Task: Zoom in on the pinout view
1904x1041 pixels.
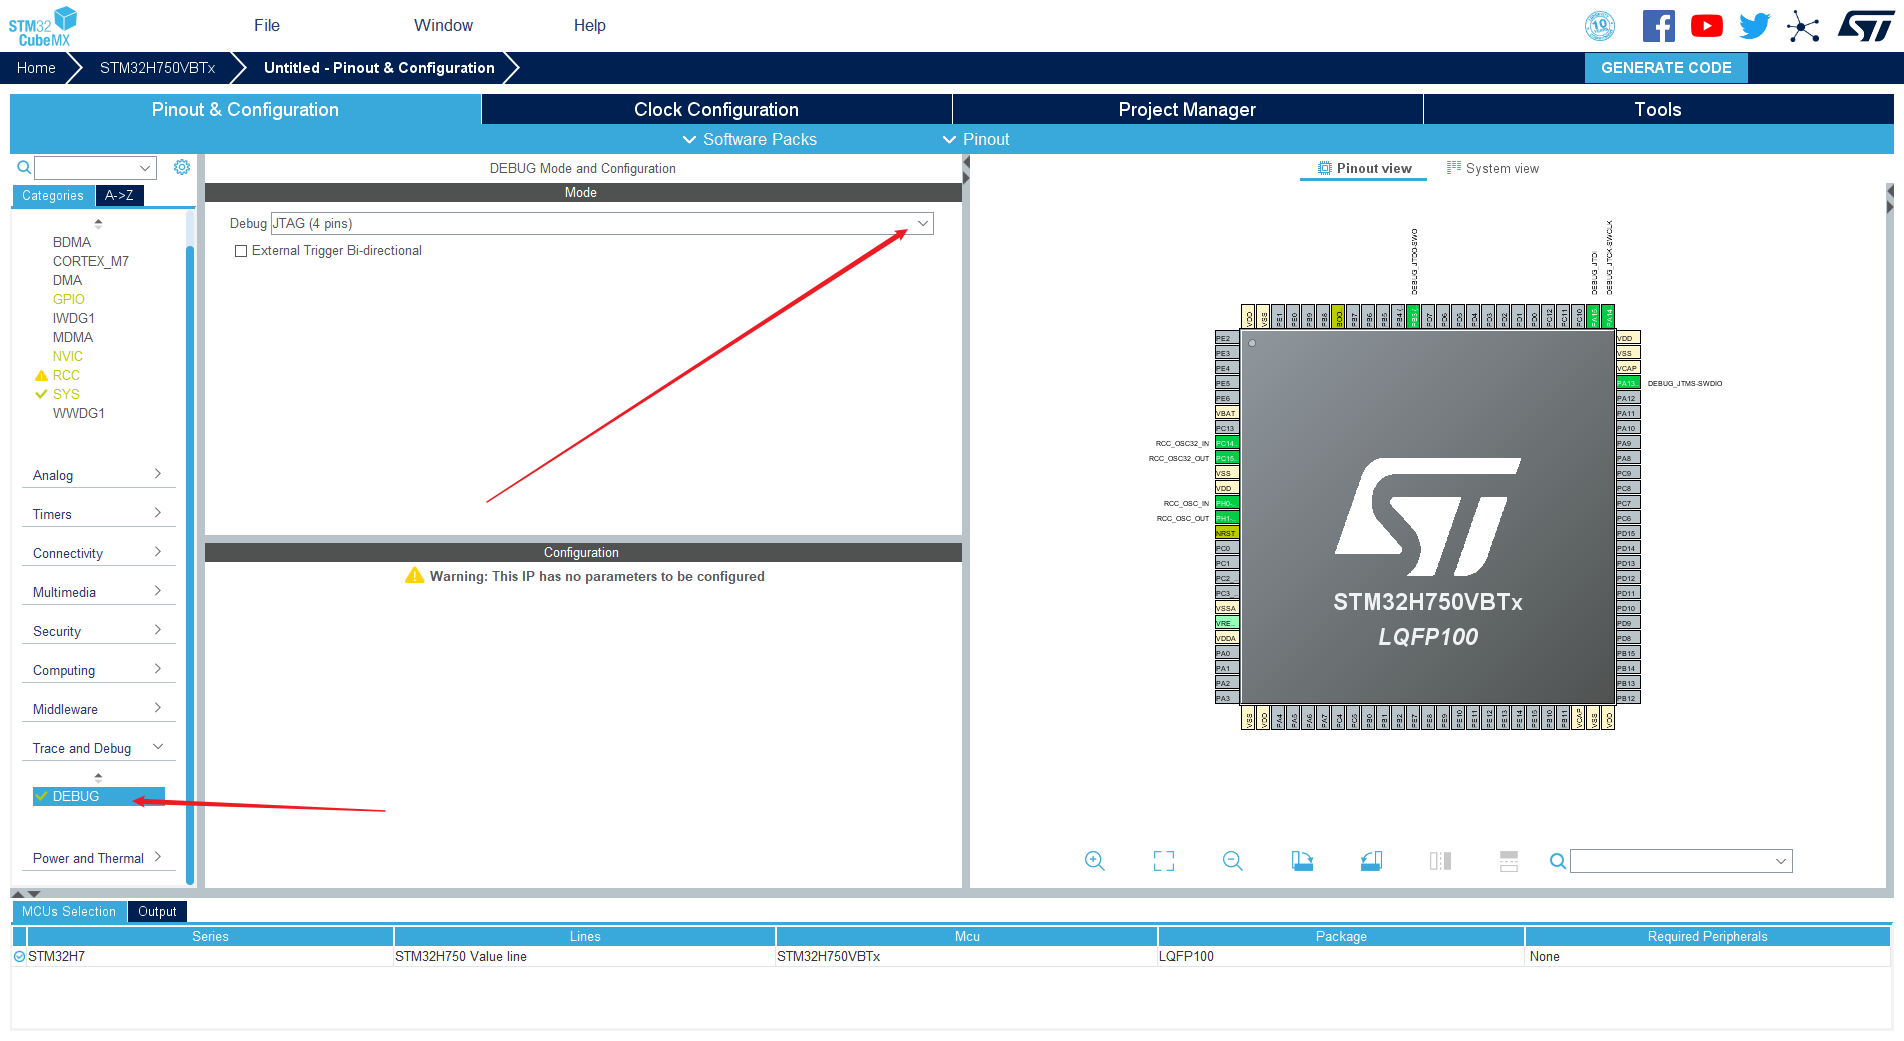Action: pos(1095,861)
